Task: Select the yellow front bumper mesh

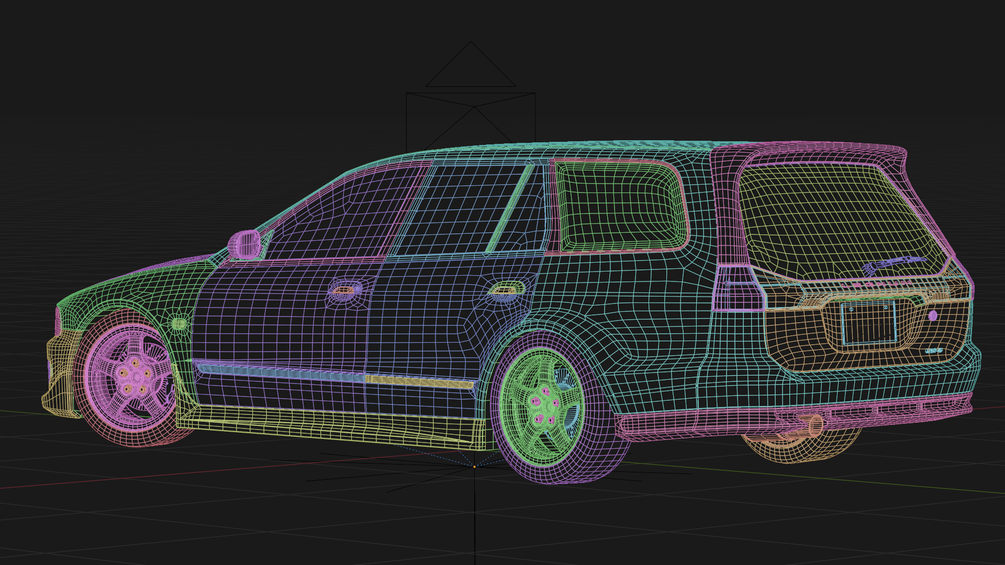Action: [x=62, y=375]
